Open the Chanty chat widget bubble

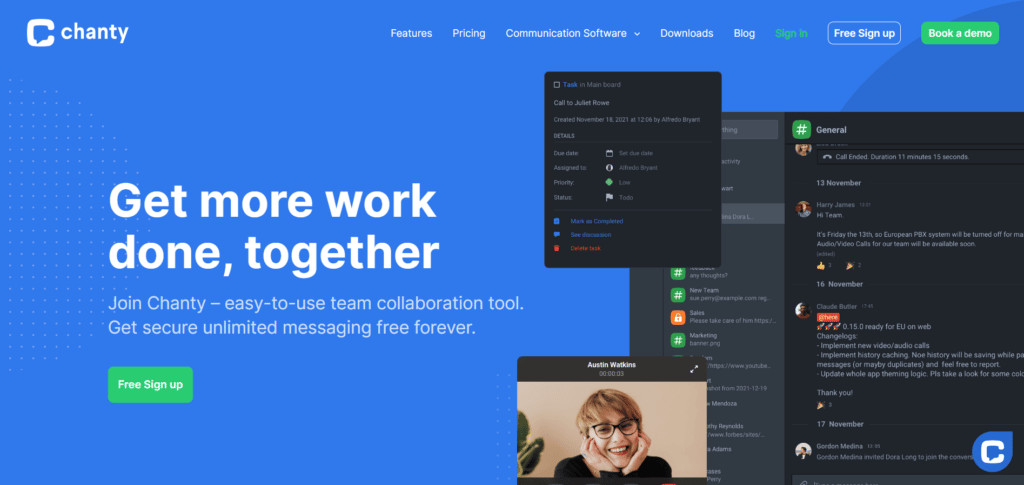992,452
